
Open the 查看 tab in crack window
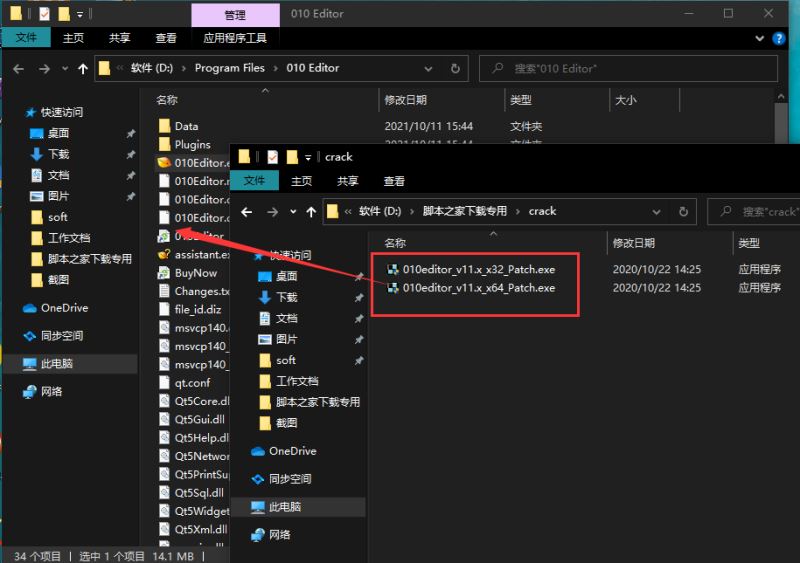(x=394, y=181)
